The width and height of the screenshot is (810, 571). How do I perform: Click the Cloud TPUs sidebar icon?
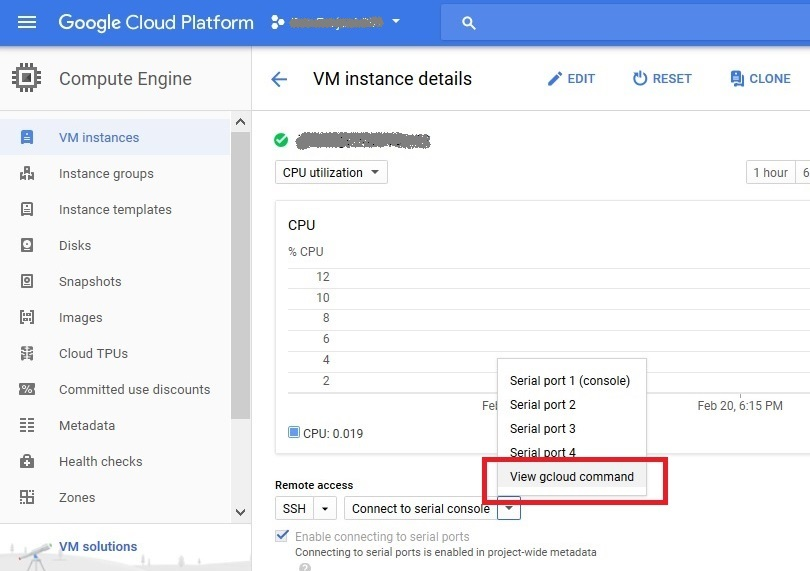click(x=27, y=353)
